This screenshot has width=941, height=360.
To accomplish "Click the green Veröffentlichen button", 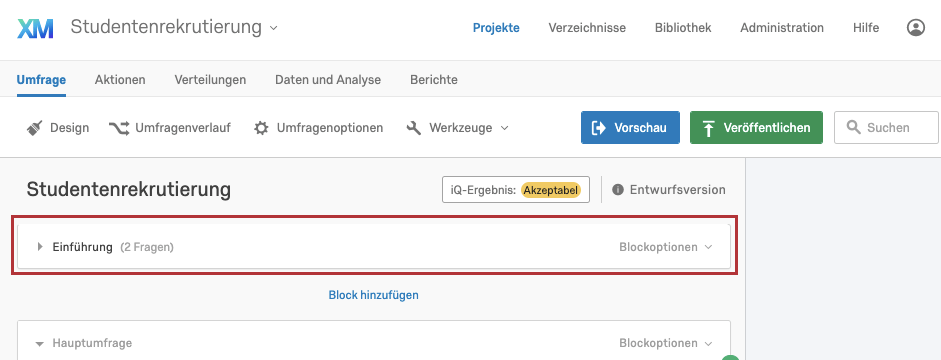I will [x=756, y=127].
